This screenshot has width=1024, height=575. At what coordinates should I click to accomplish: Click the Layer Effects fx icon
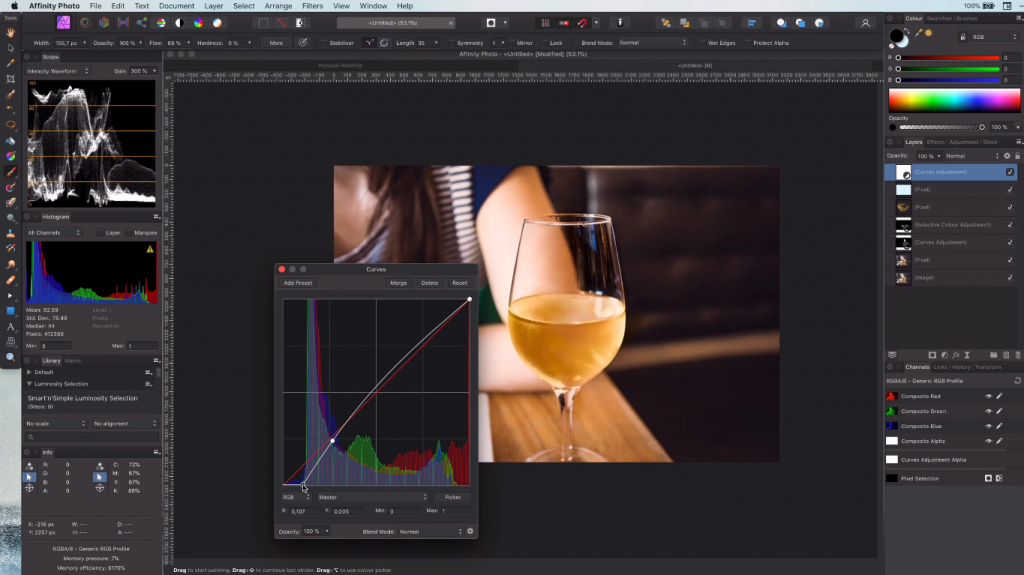956,355
